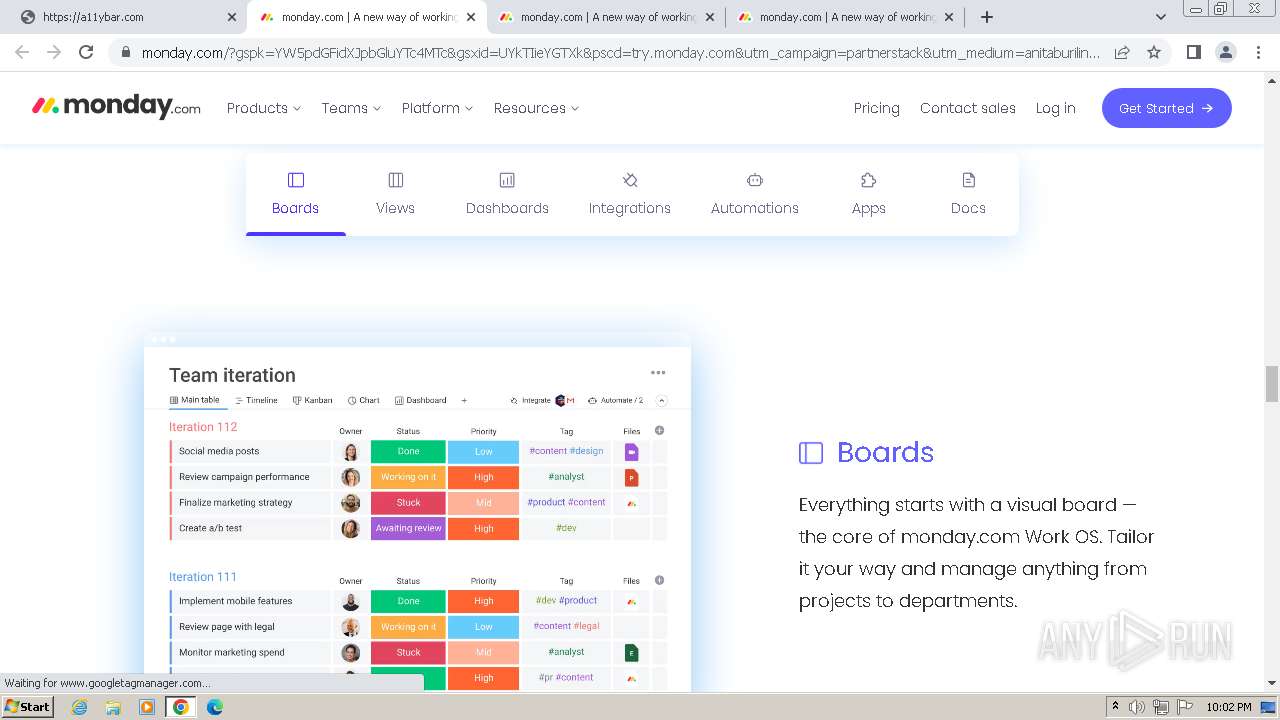Click the Kanban view in board
The height and width of the screenshot is (720, 1280).
pyautogui.click(x=312, y=400)
